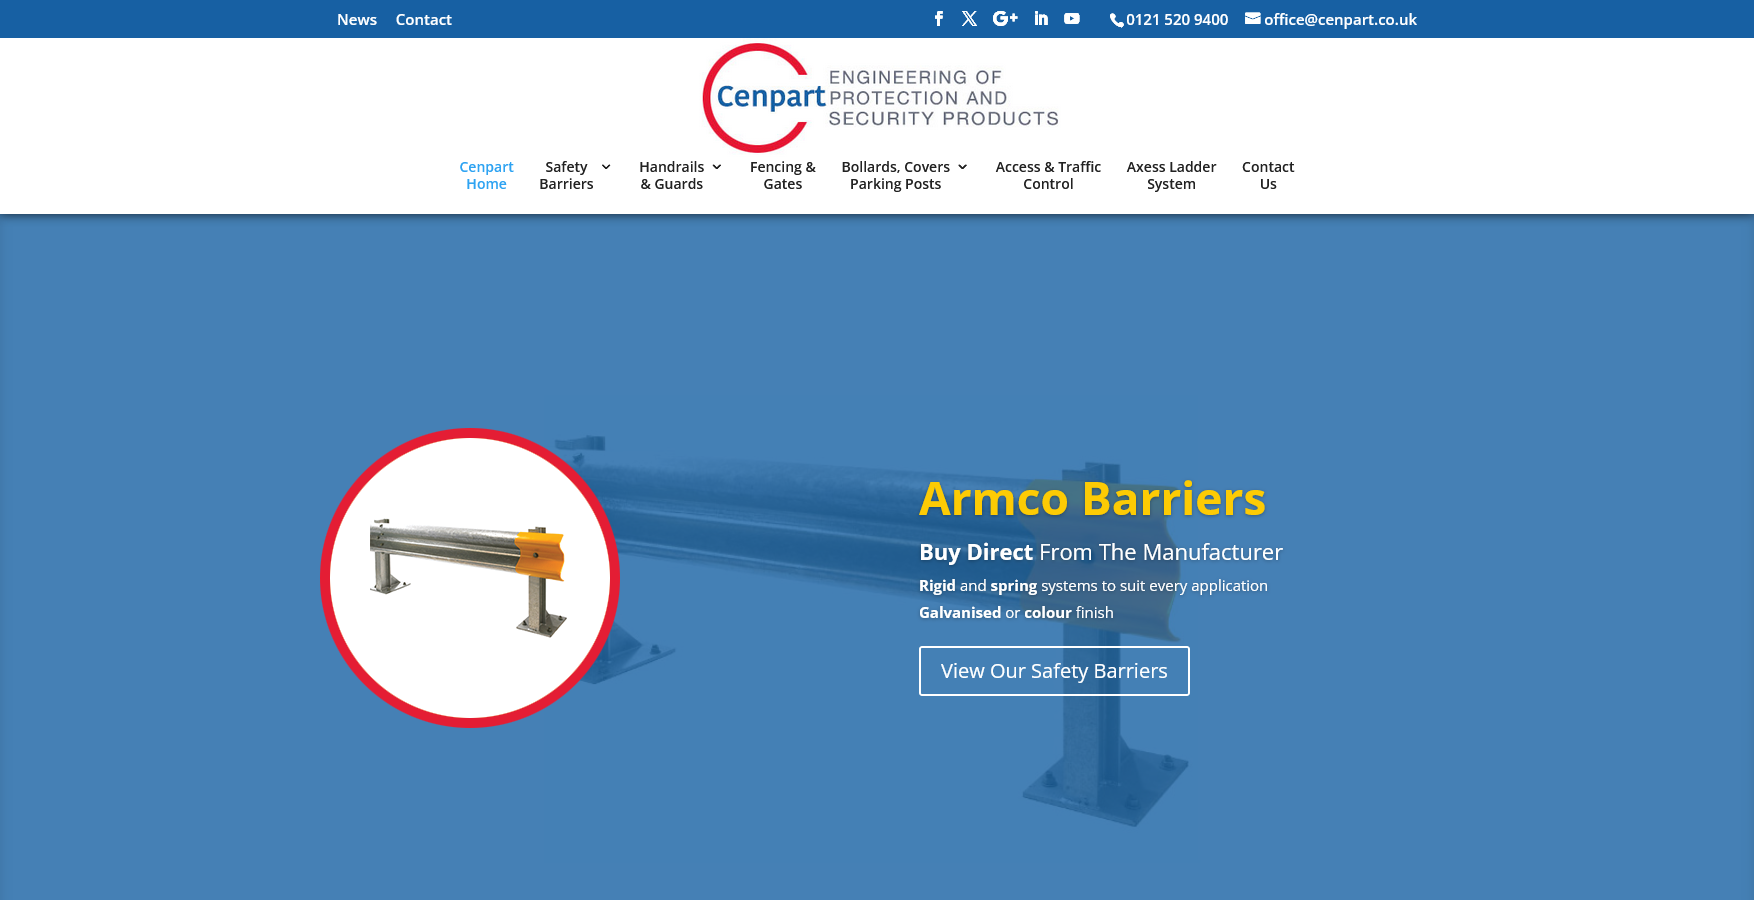
Task: Open the X (Twitter) social icon
Action: pos(969,19)
